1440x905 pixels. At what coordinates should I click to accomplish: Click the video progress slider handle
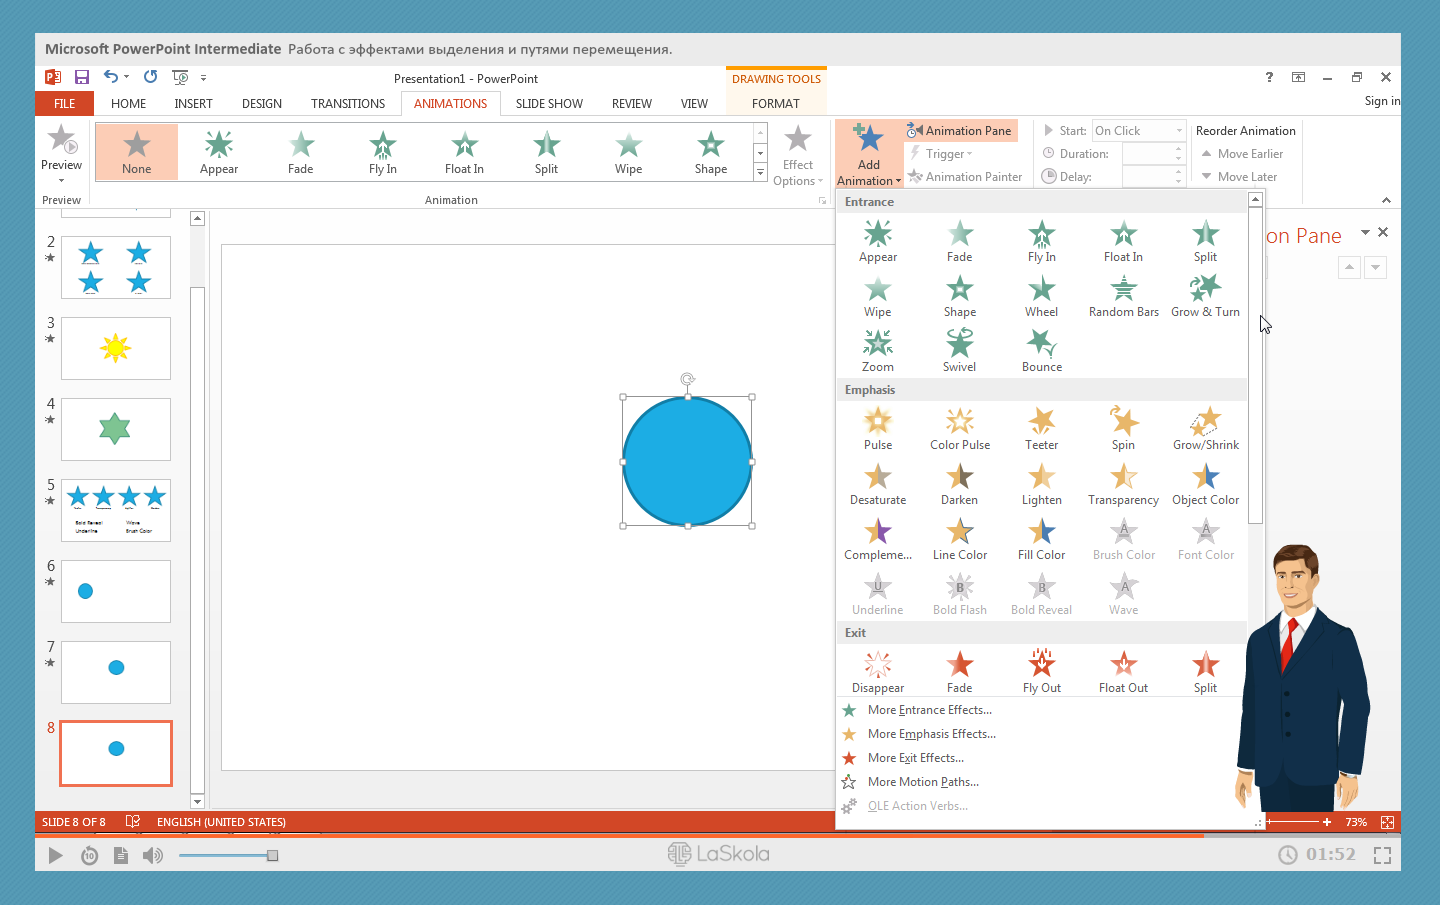(x=272, y=855)
